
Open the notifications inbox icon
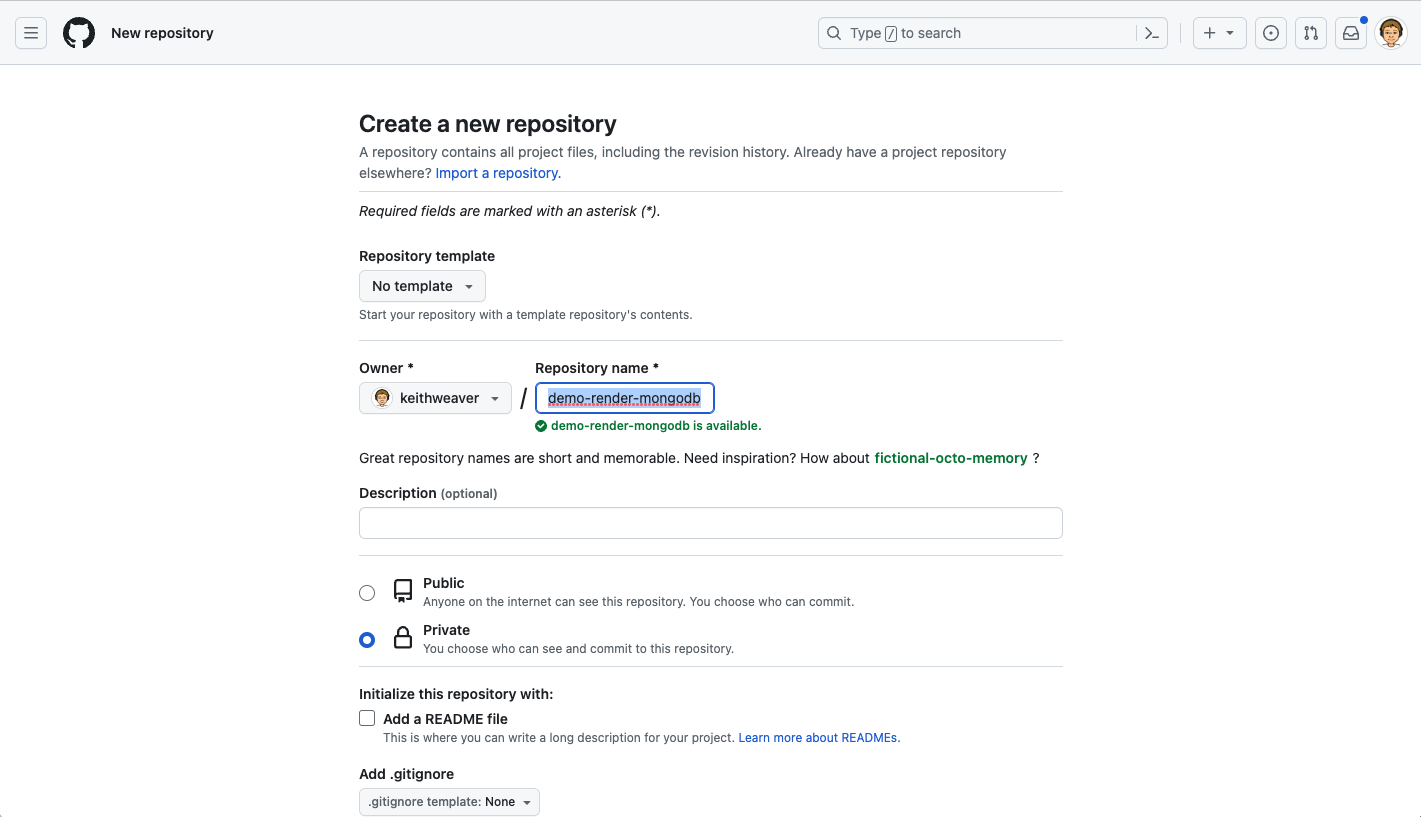1351,33
